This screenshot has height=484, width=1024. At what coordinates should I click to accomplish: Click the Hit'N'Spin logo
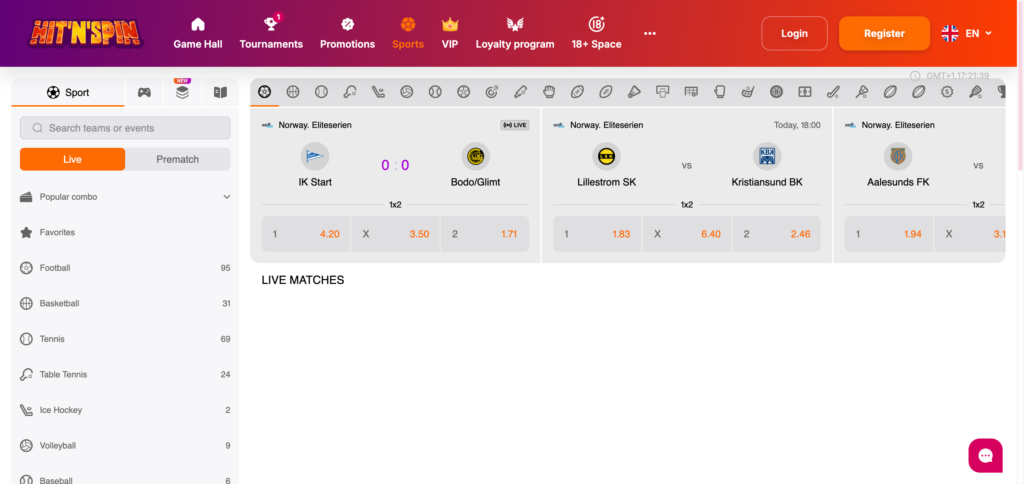click(86, 33)
